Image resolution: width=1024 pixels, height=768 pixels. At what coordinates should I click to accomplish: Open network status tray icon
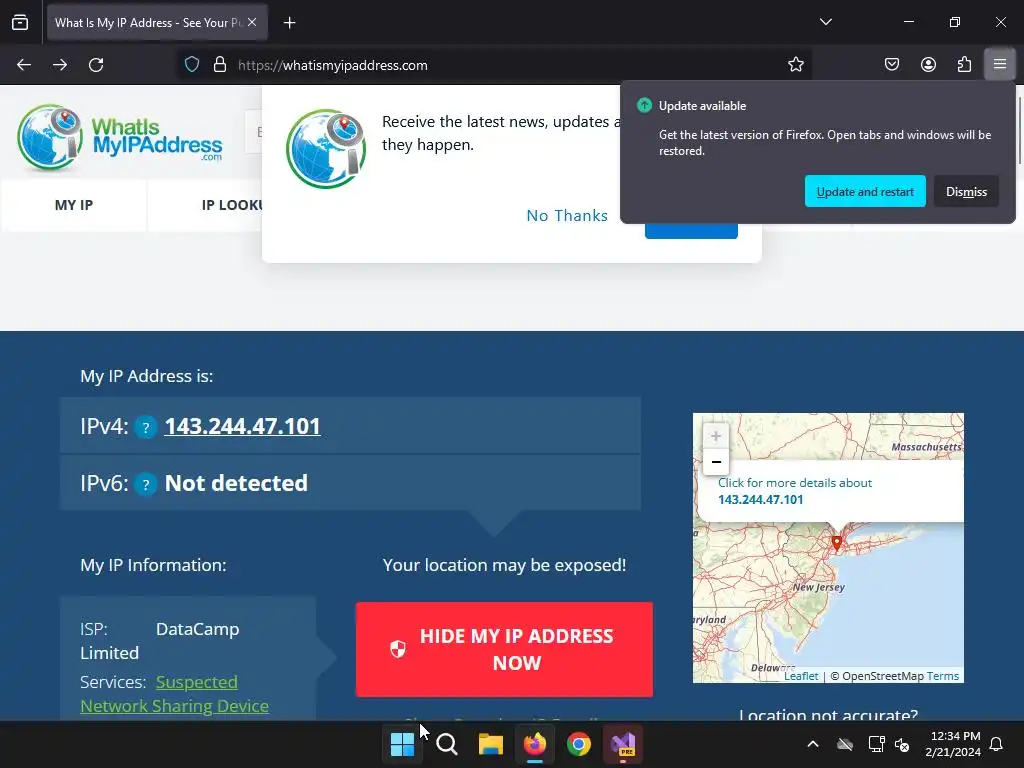pyautogui.click(x=876, y=744)
